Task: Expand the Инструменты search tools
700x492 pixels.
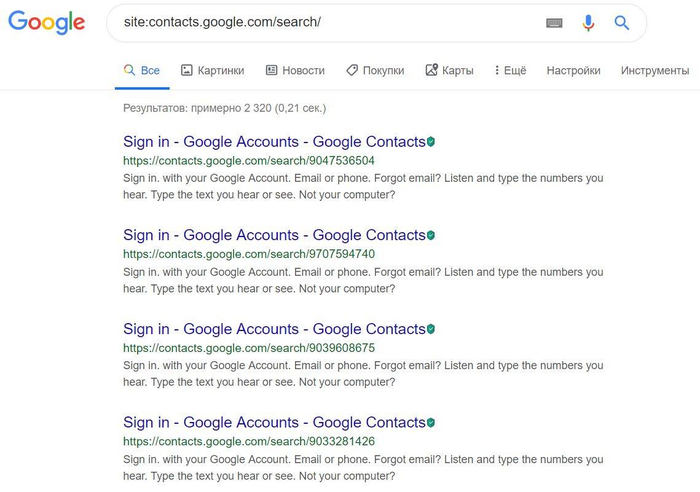Action: pyautogui.click(x=654, y=71)
